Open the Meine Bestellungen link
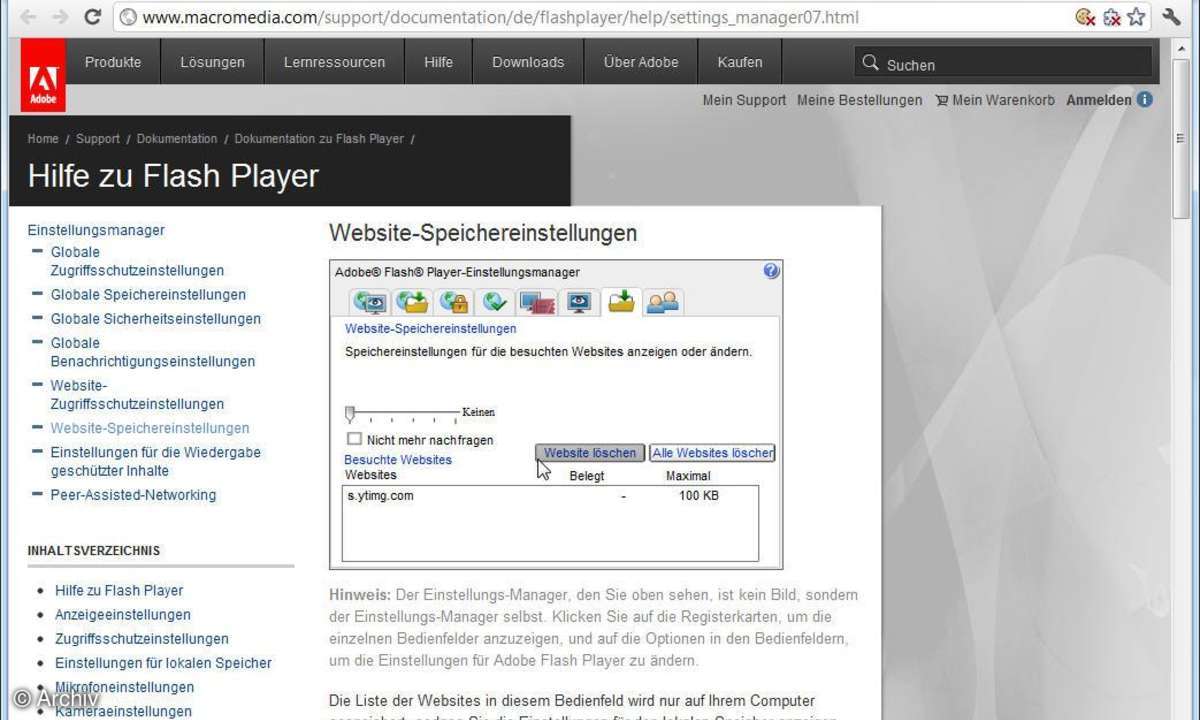The image size is (1200, 720). point(860,100)
